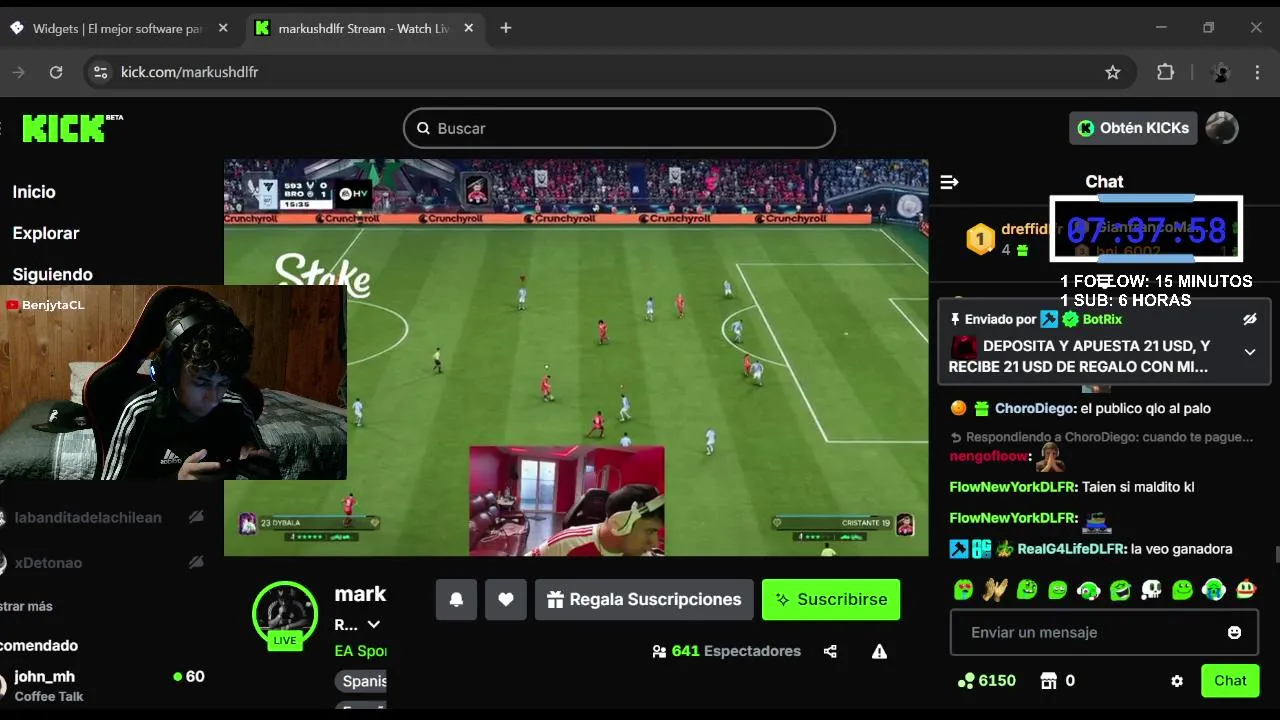Click Regala Suscripciones button
Viewport: 1280px width, 720px height.
click(644, 600)
